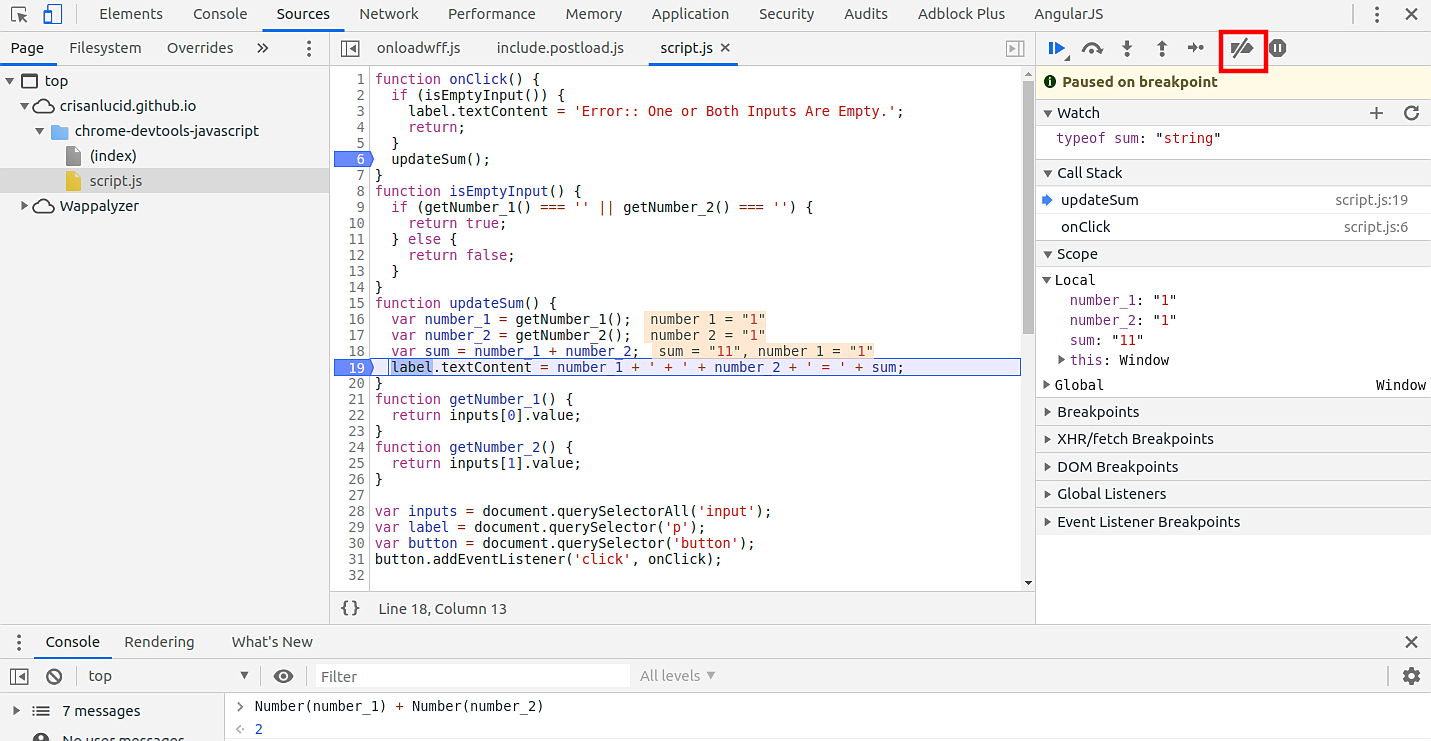Click the console Filter input field

pyautogui.click(x=472, y=676)
